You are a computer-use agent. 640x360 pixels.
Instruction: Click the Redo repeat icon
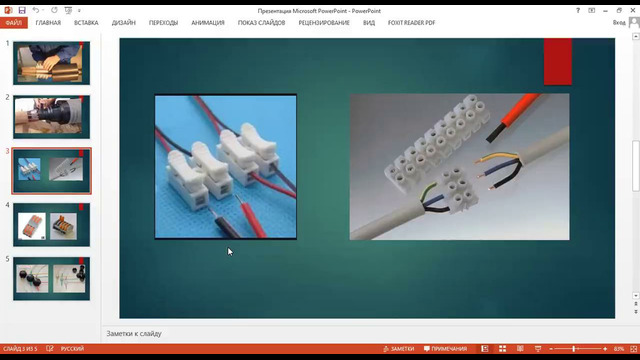pos(54,10)
